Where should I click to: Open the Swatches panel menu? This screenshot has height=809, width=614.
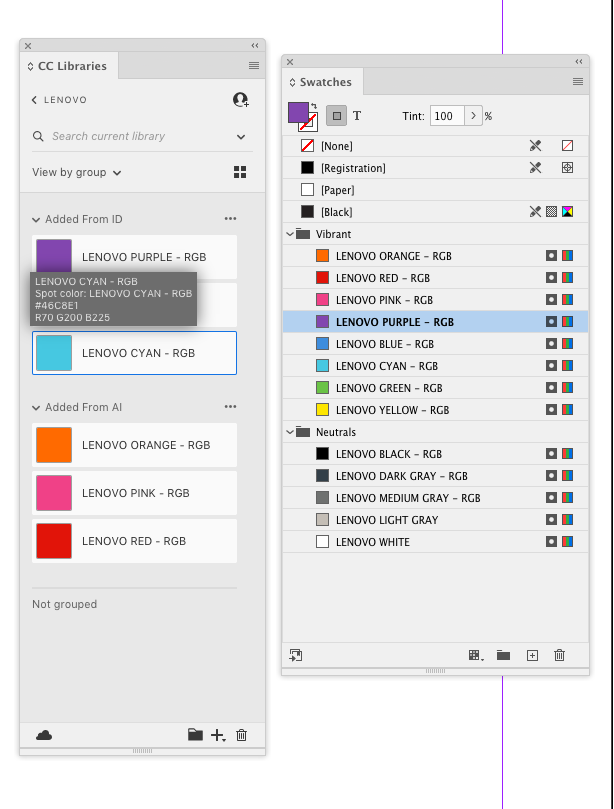(x=578, y=82)
